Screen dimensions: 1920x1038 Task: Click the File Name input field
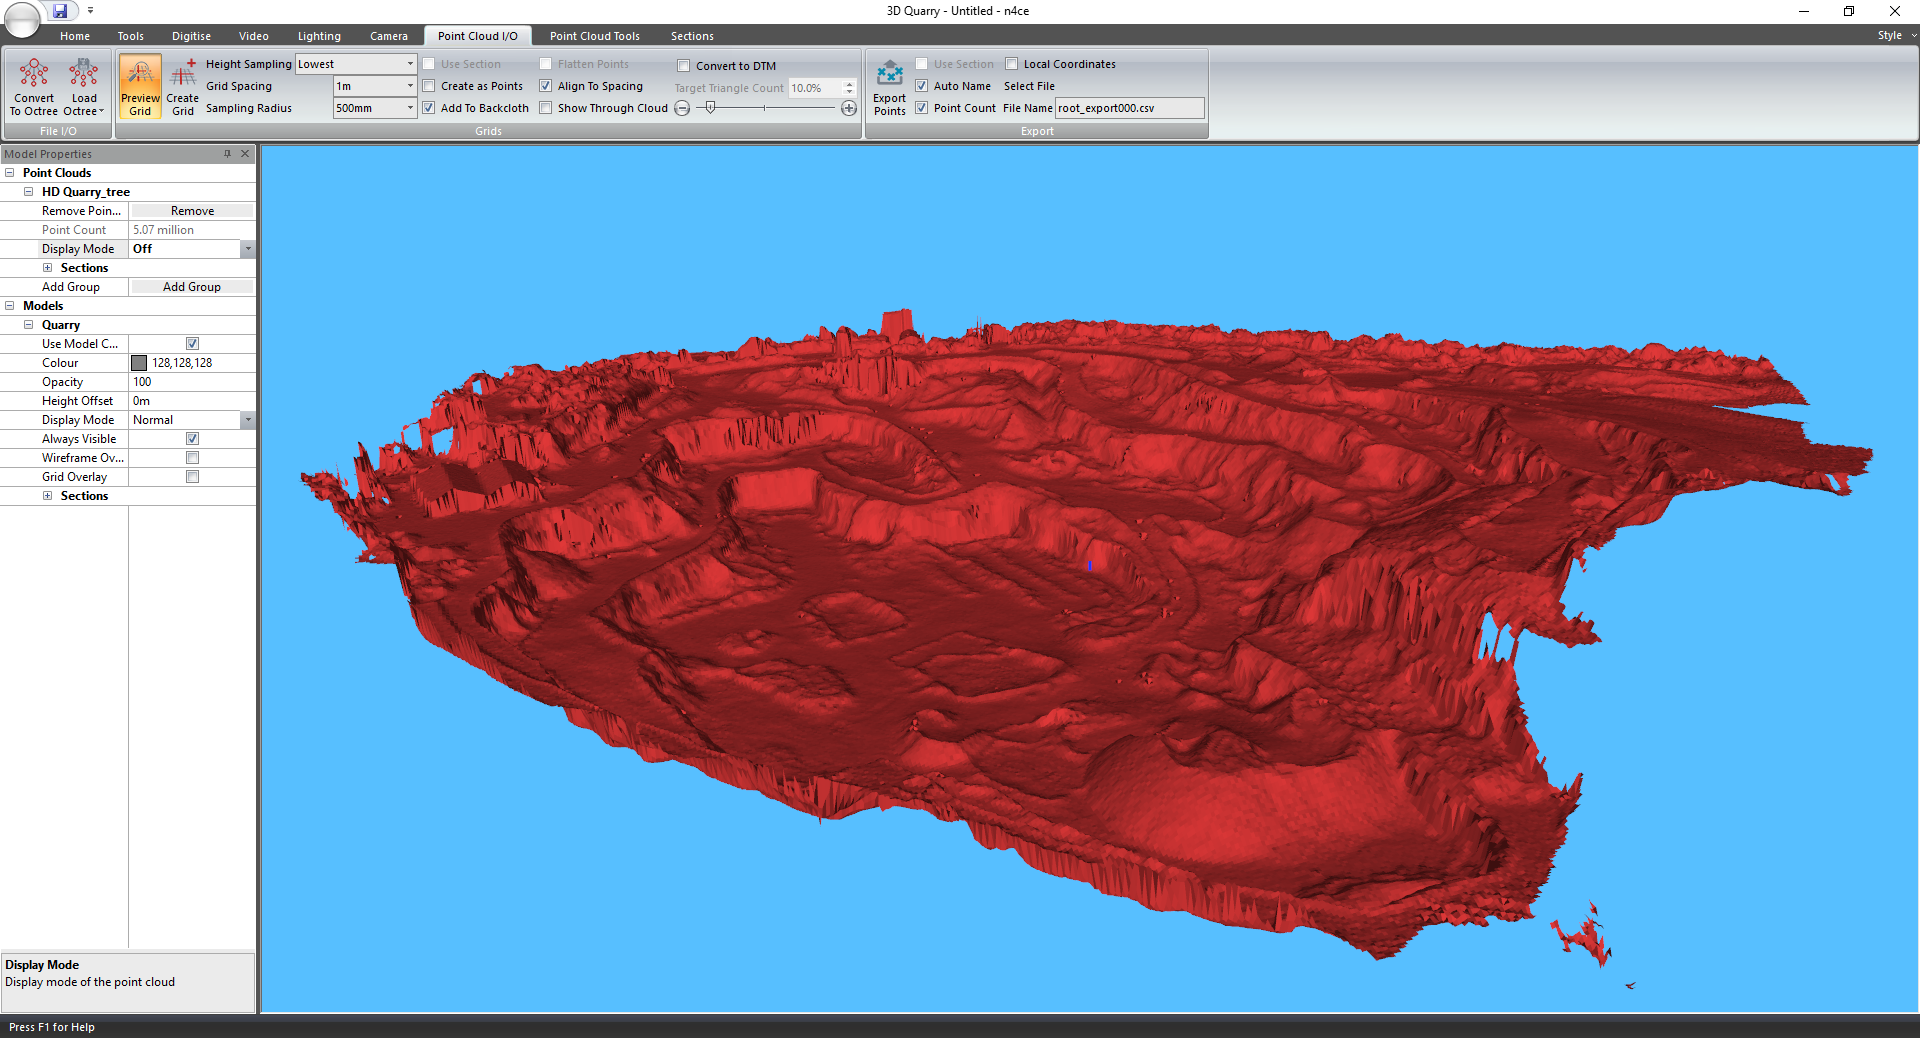(x=1129, y=108)
